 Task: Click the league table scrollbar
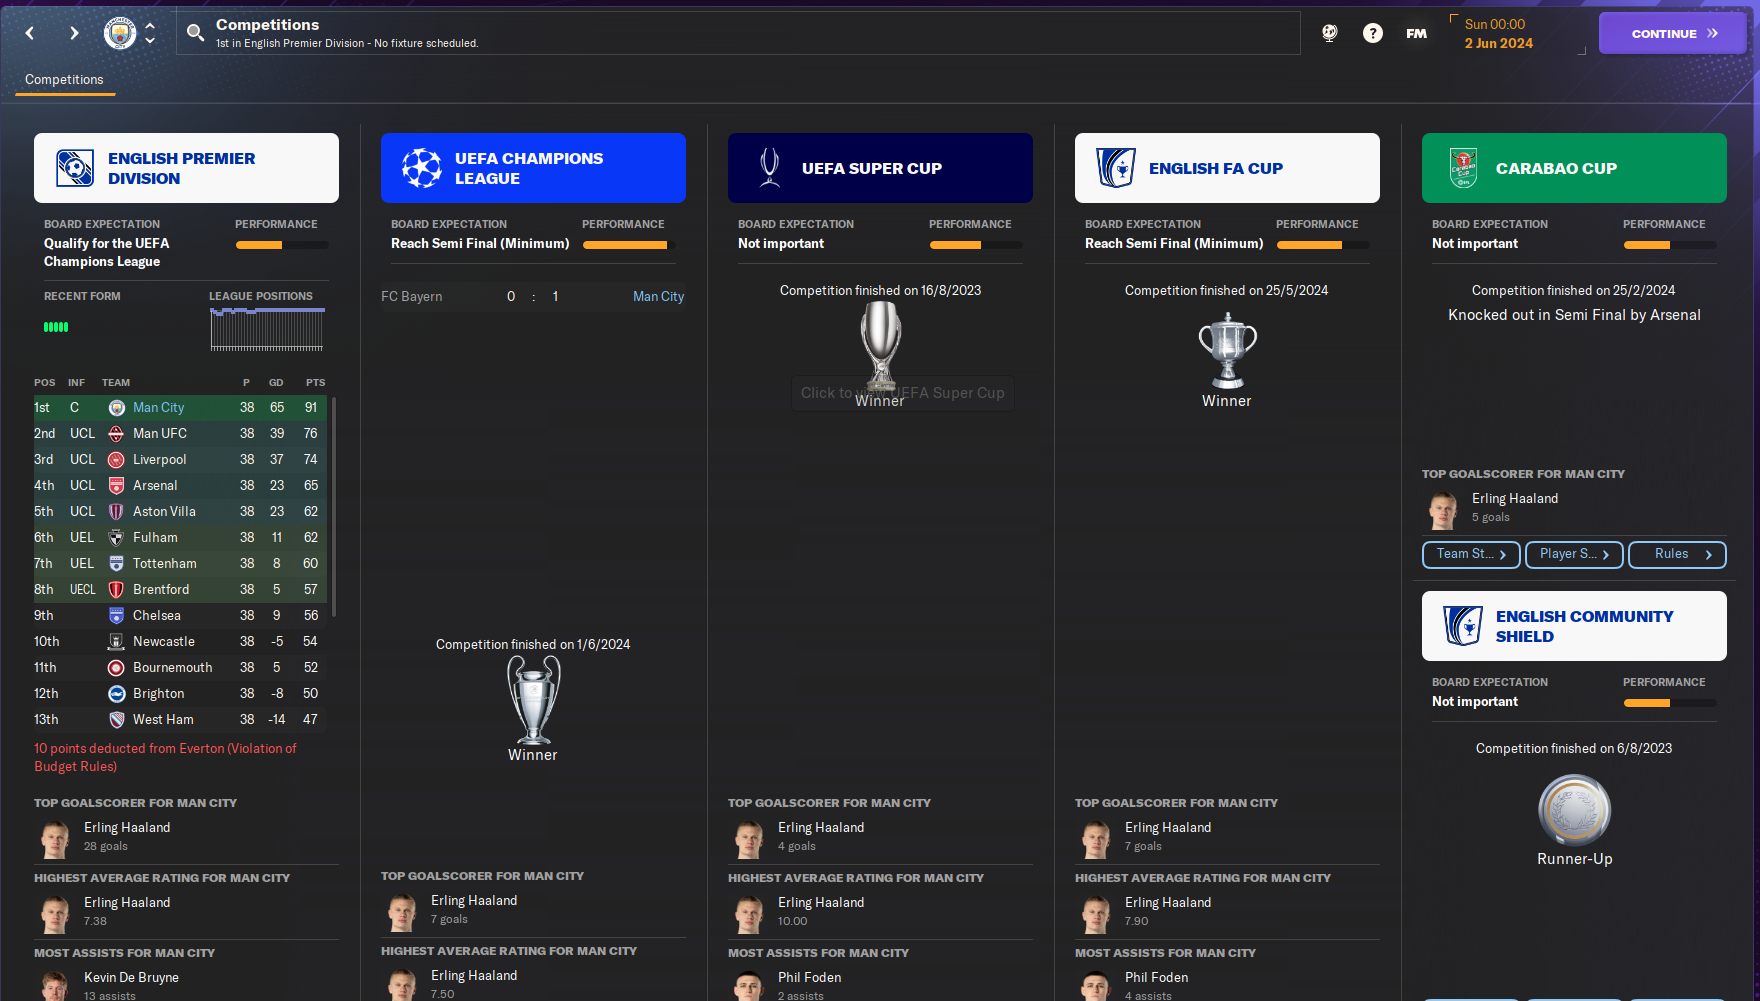coord(334,506)
